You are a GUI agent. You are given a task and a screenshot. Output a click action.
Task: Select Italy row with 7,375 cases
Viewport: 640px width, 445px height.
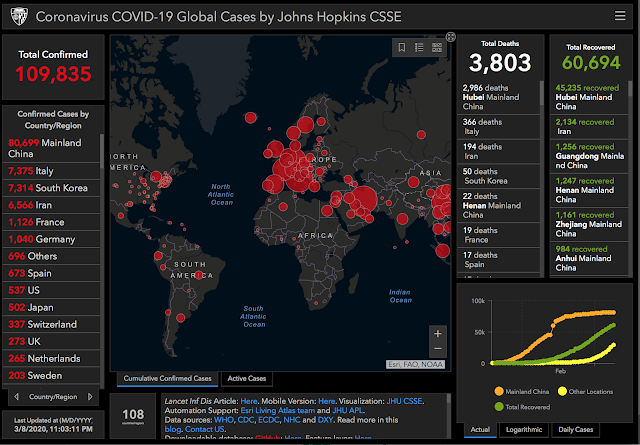coord(51,171)
